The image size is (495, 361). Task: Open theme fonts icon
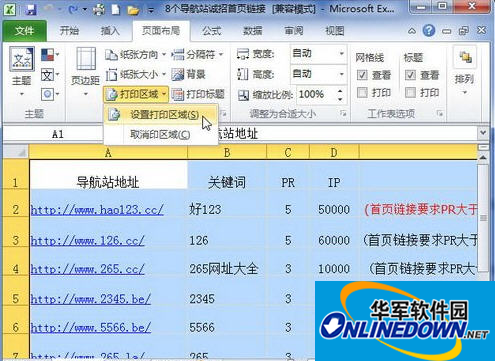point(50,75)
